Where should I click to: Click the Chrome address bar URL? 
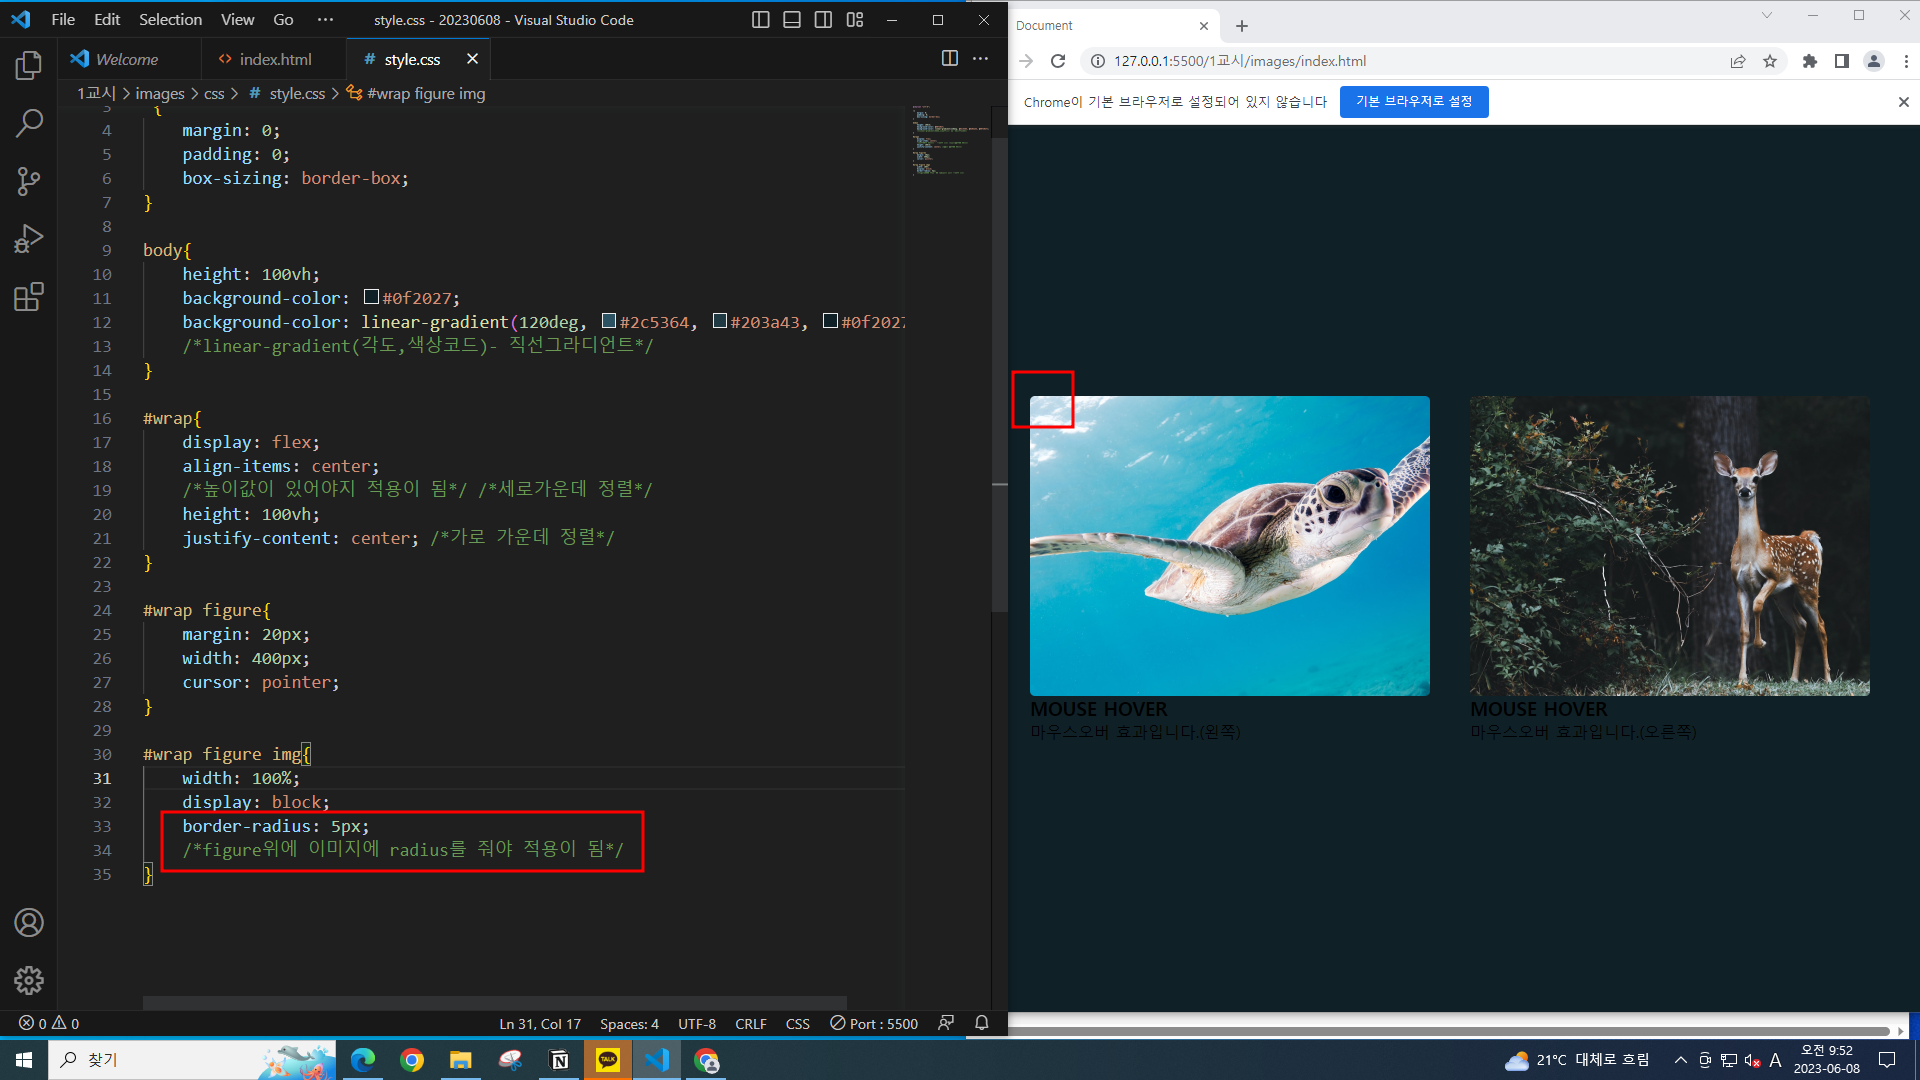click(x=1240, y=61)
